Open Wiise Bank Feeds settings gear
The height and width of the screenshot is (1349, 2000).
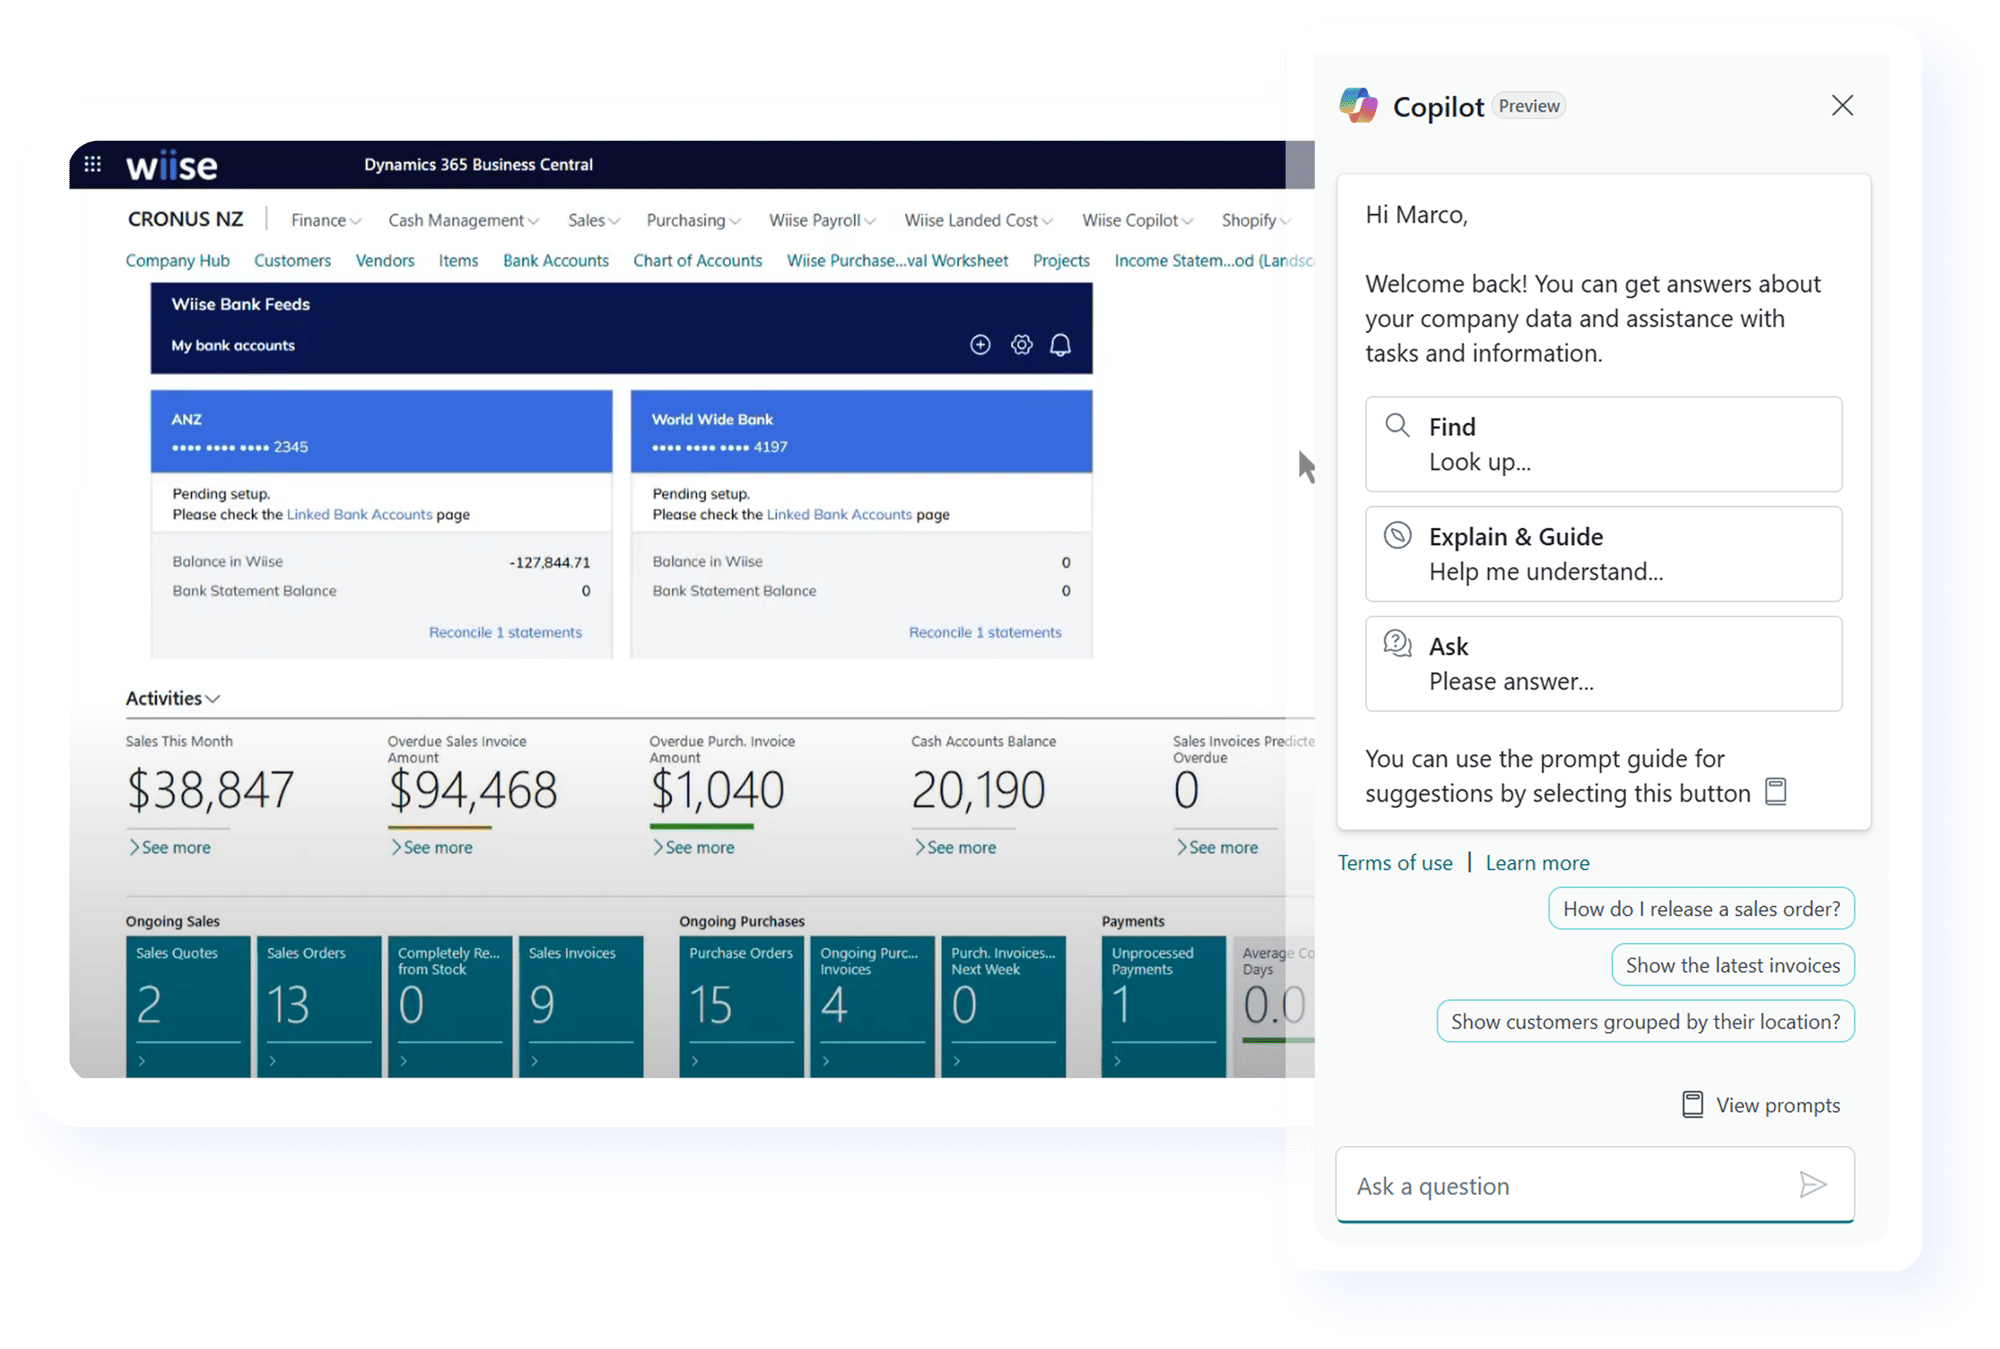coord(1021,345)
